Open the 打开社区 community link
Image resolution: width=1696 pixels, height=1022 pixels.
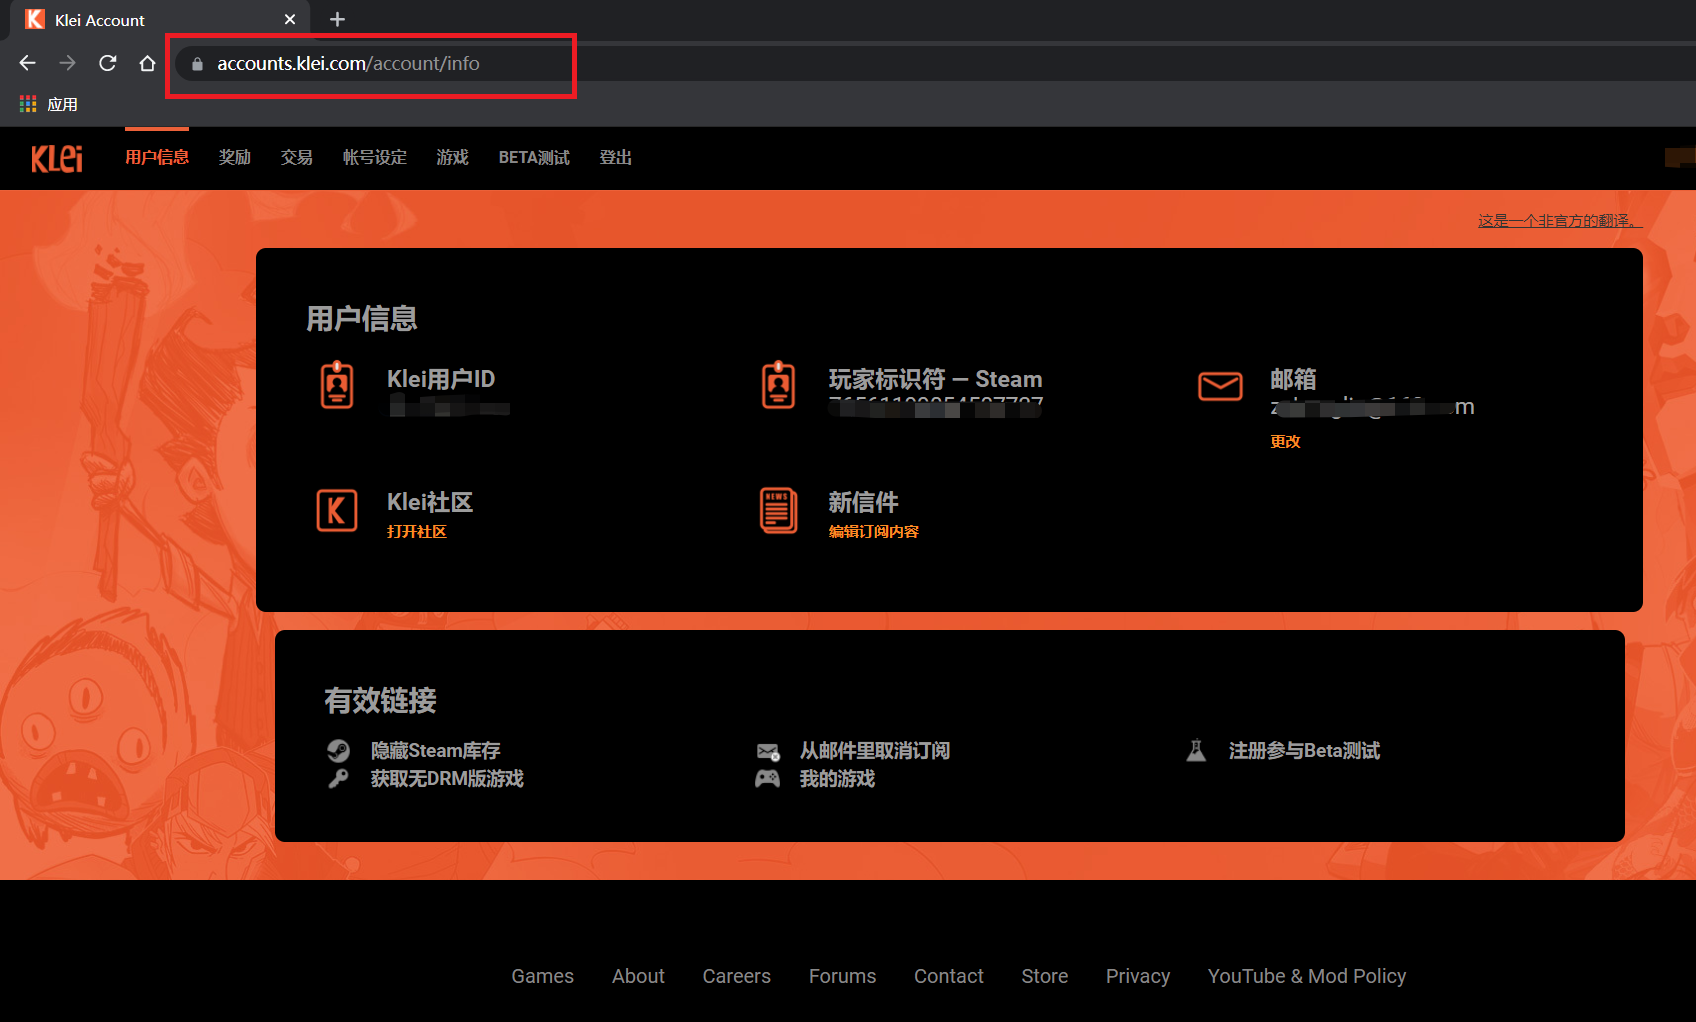pos(417,531)
